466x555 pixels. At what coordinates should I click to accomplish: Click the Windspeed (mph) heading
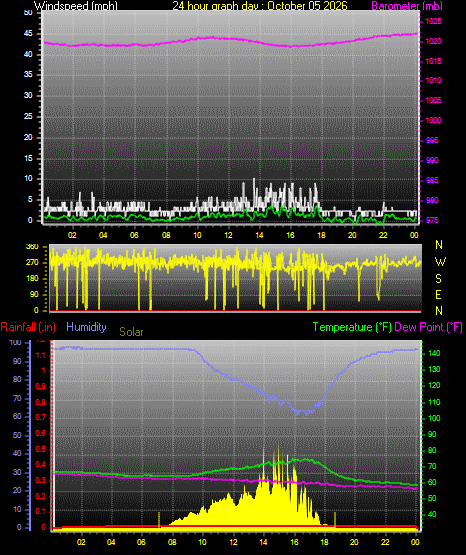pyautogui.click(x=75, y=6)
